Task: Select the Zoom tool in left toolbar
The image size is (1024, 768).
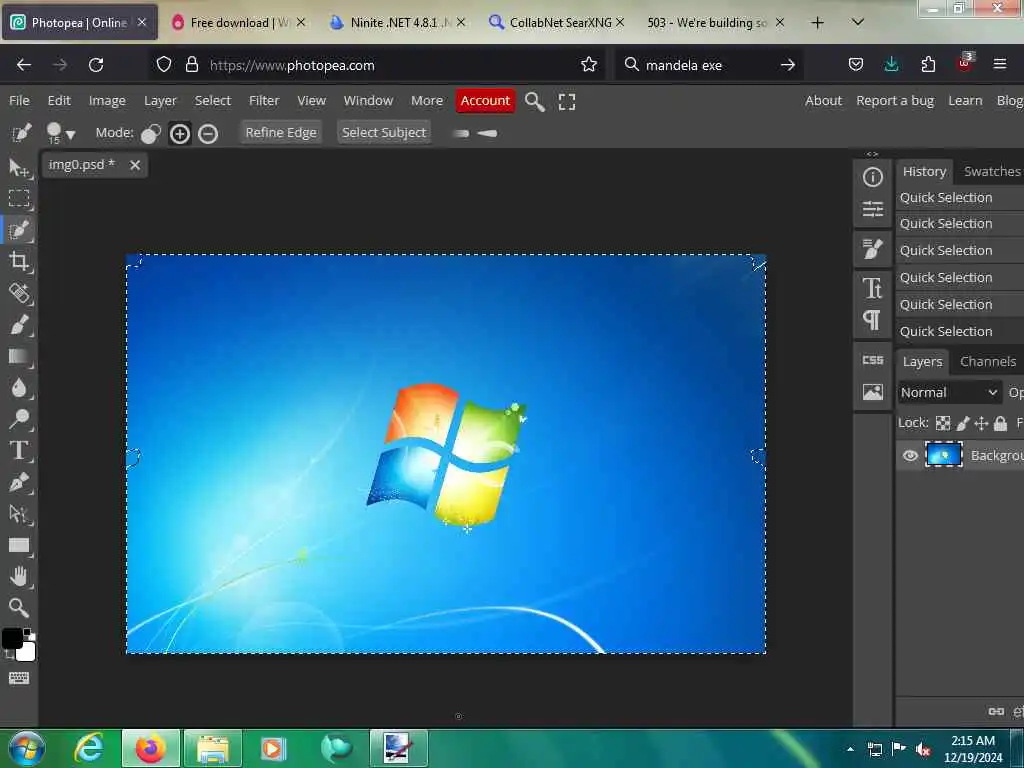Action: [x=19, y=608]
